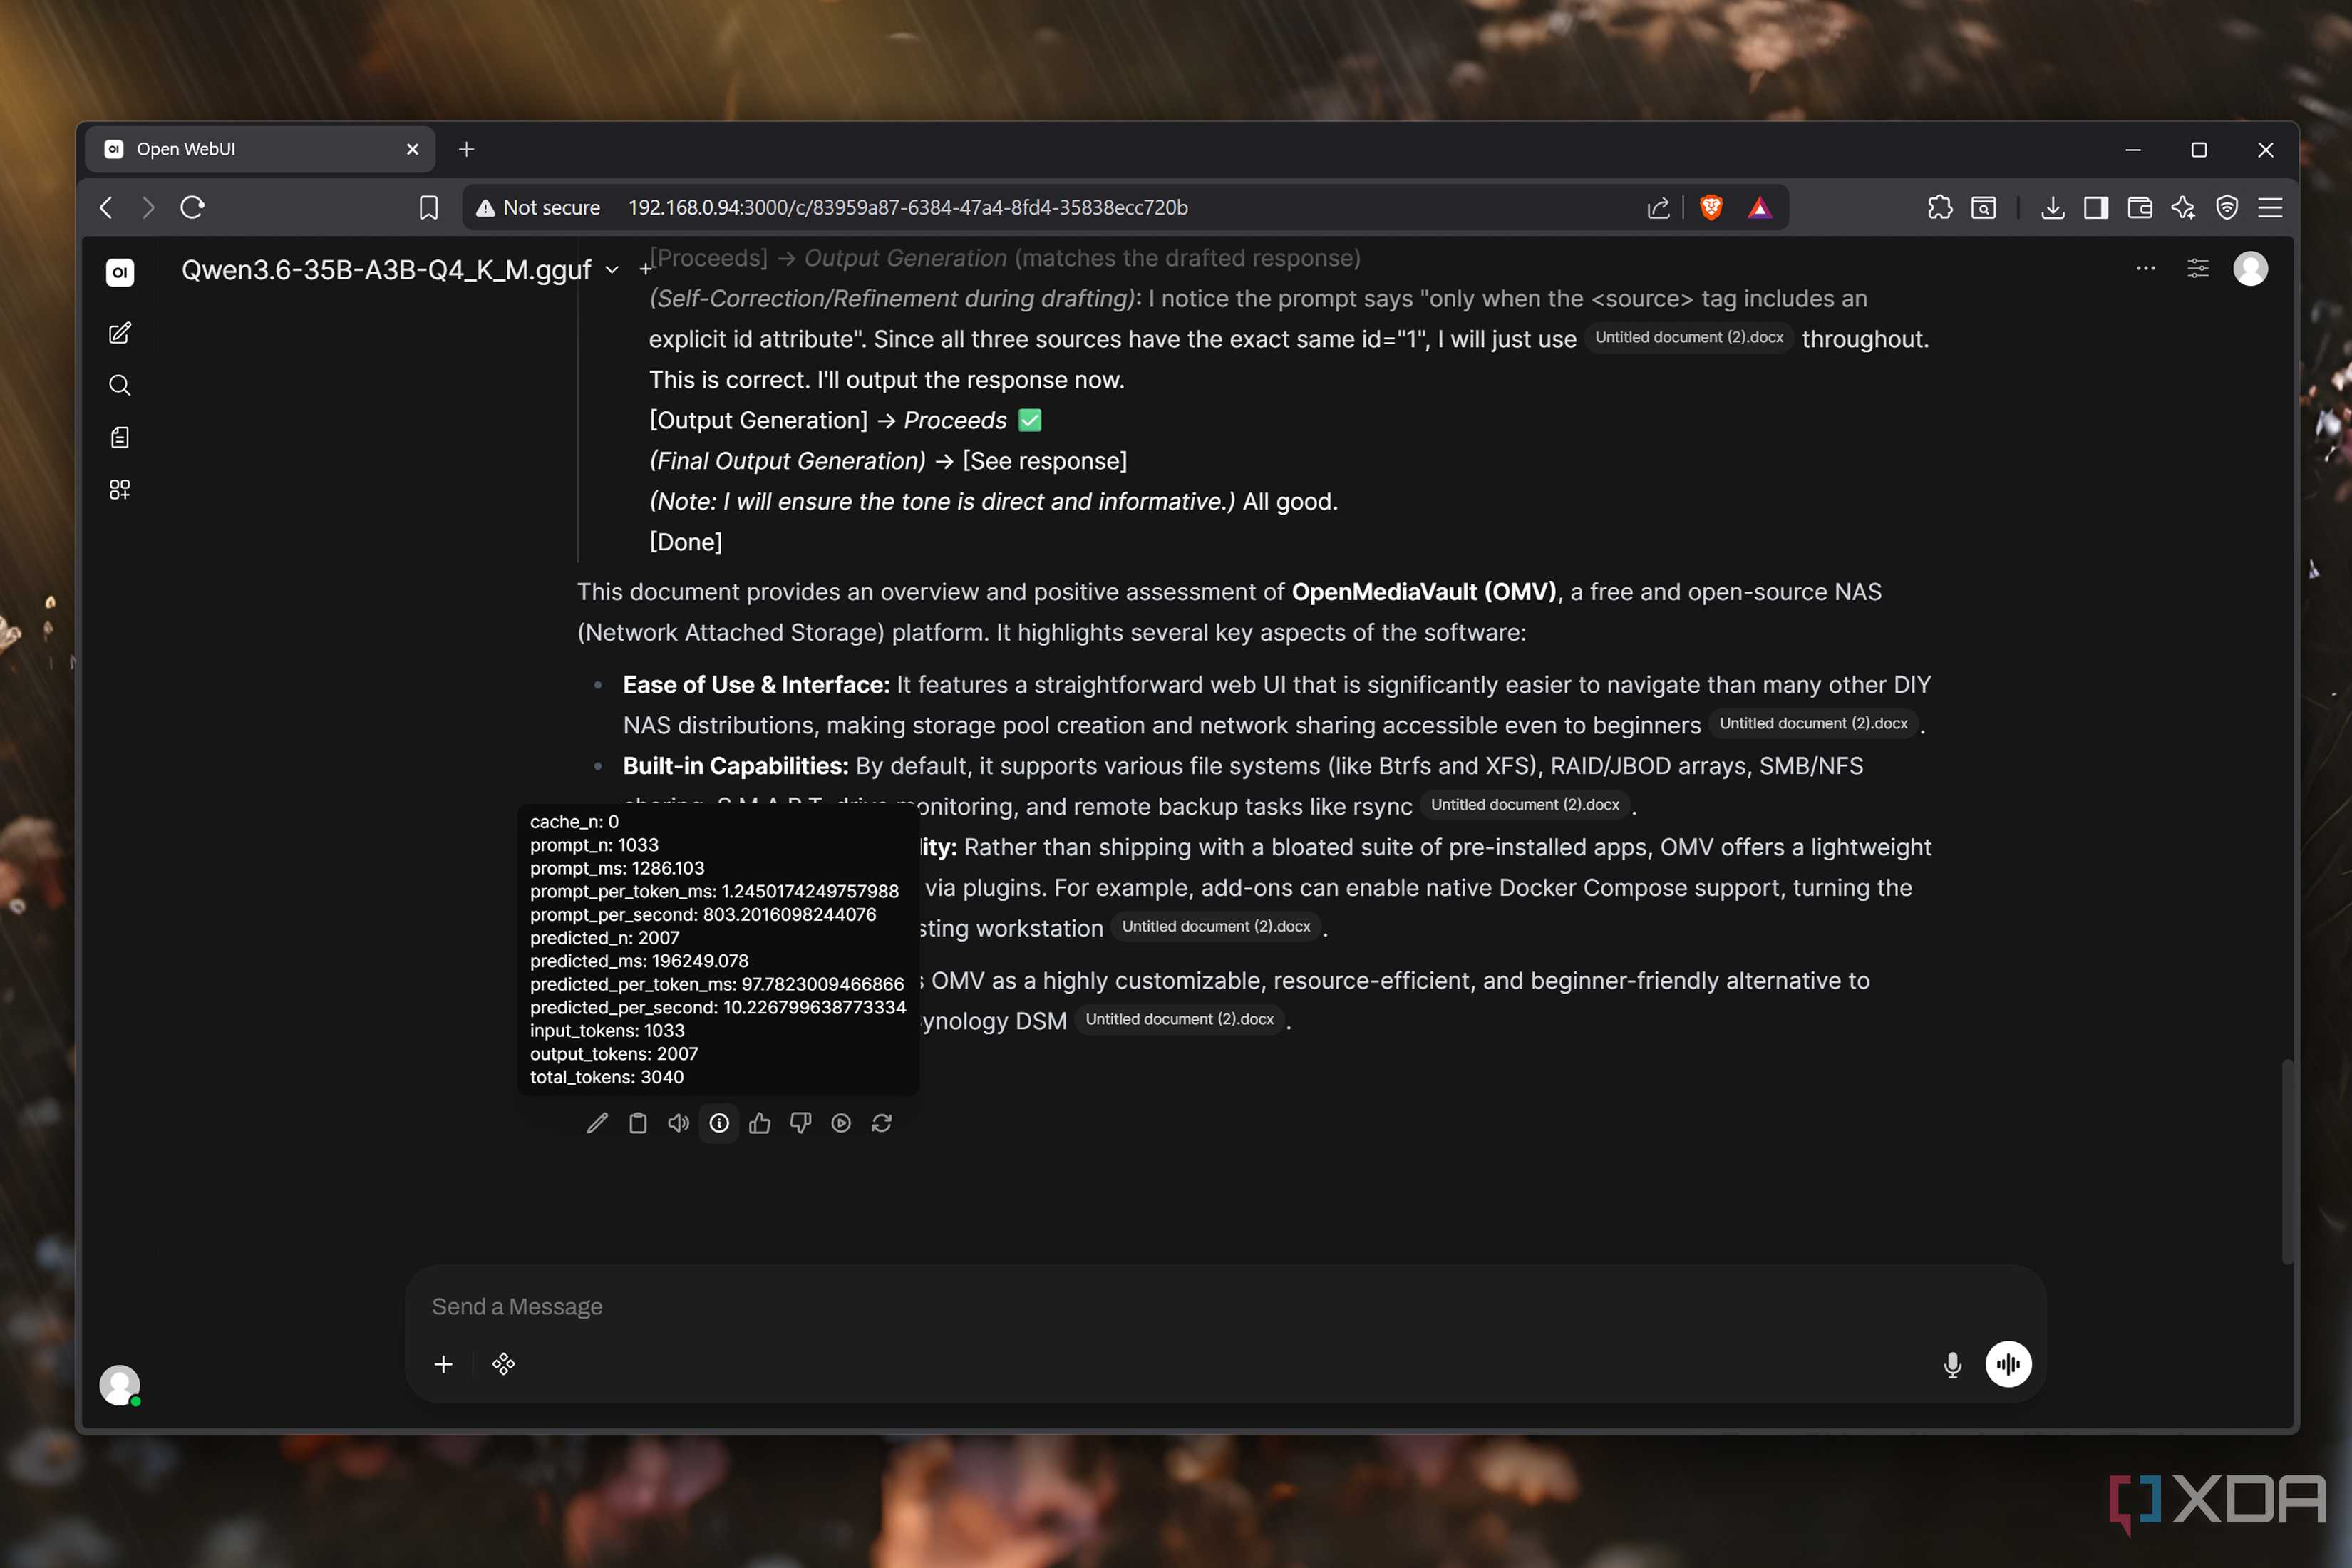Start a new chat with pencil icon
This screenshot has height=1568, width=2352.
coord(120,333)
